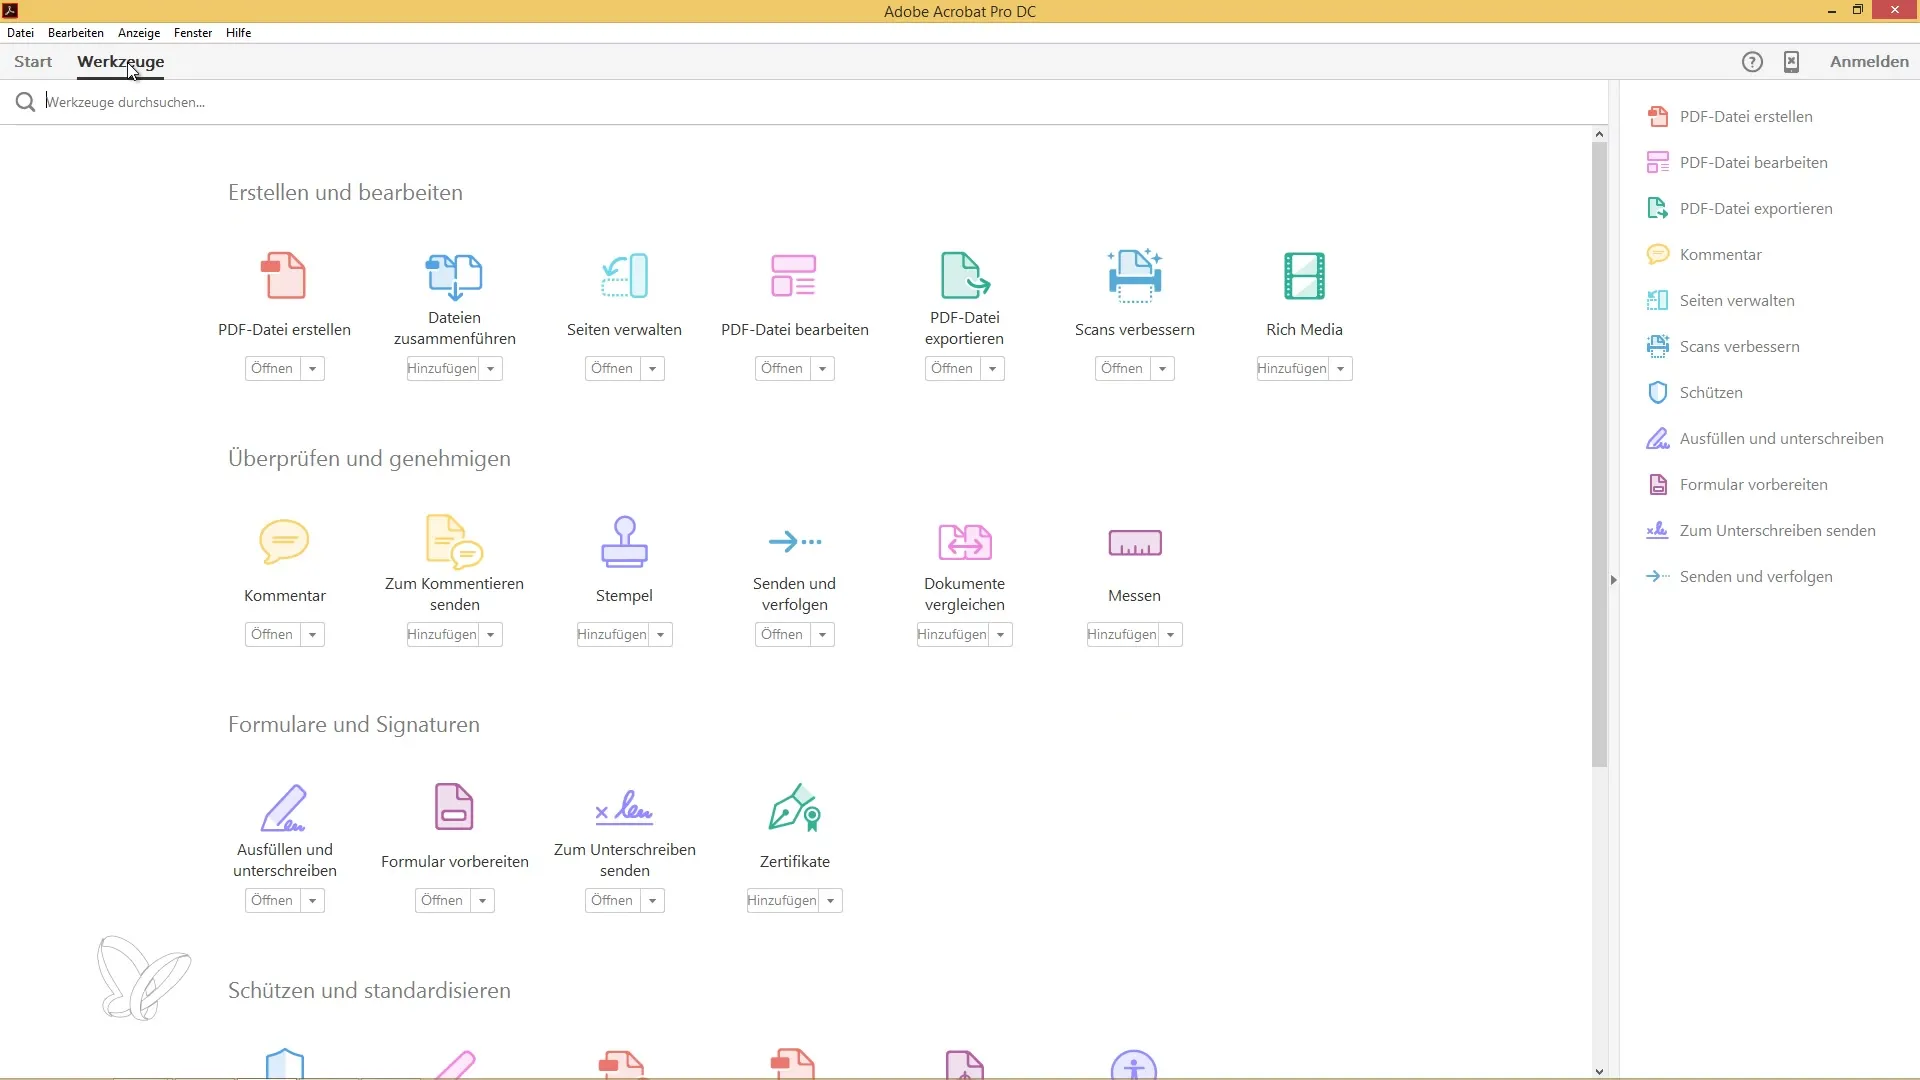Click Öffnen under Scans verbessern

[1122, 369]
